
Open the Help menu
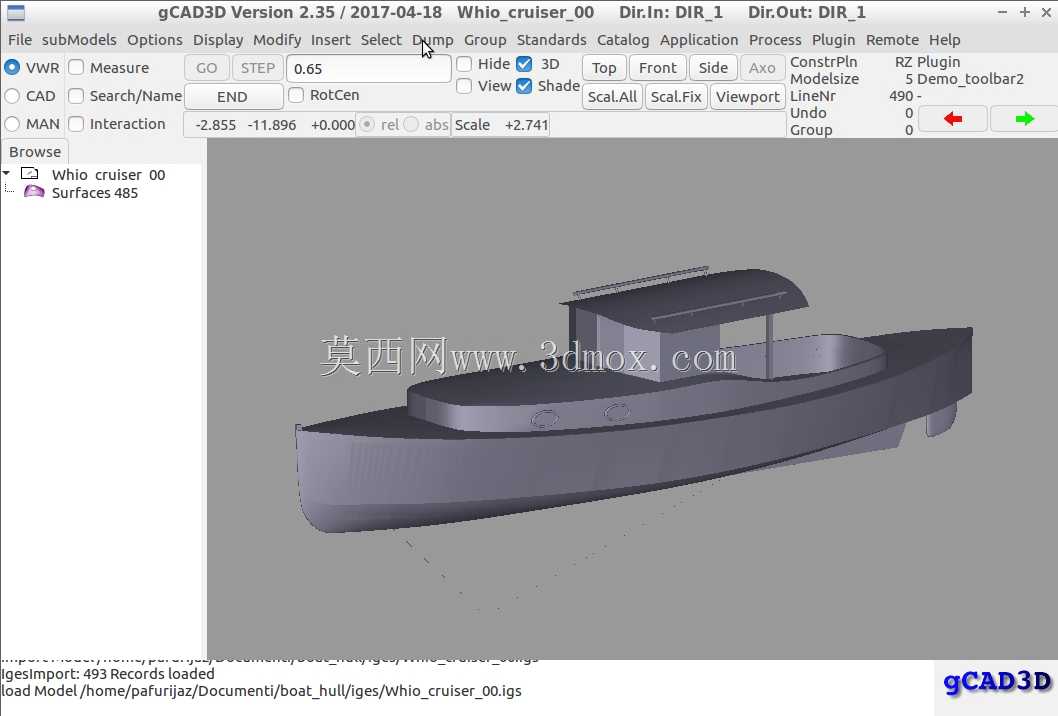point(945,40)
